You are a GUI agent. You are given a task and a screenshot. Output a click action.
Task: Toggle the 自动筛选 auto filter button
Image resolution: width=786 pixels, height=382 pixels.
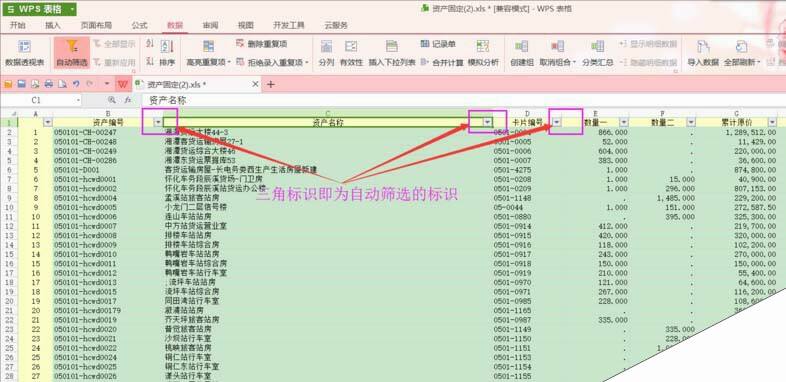tap(72, 54)
